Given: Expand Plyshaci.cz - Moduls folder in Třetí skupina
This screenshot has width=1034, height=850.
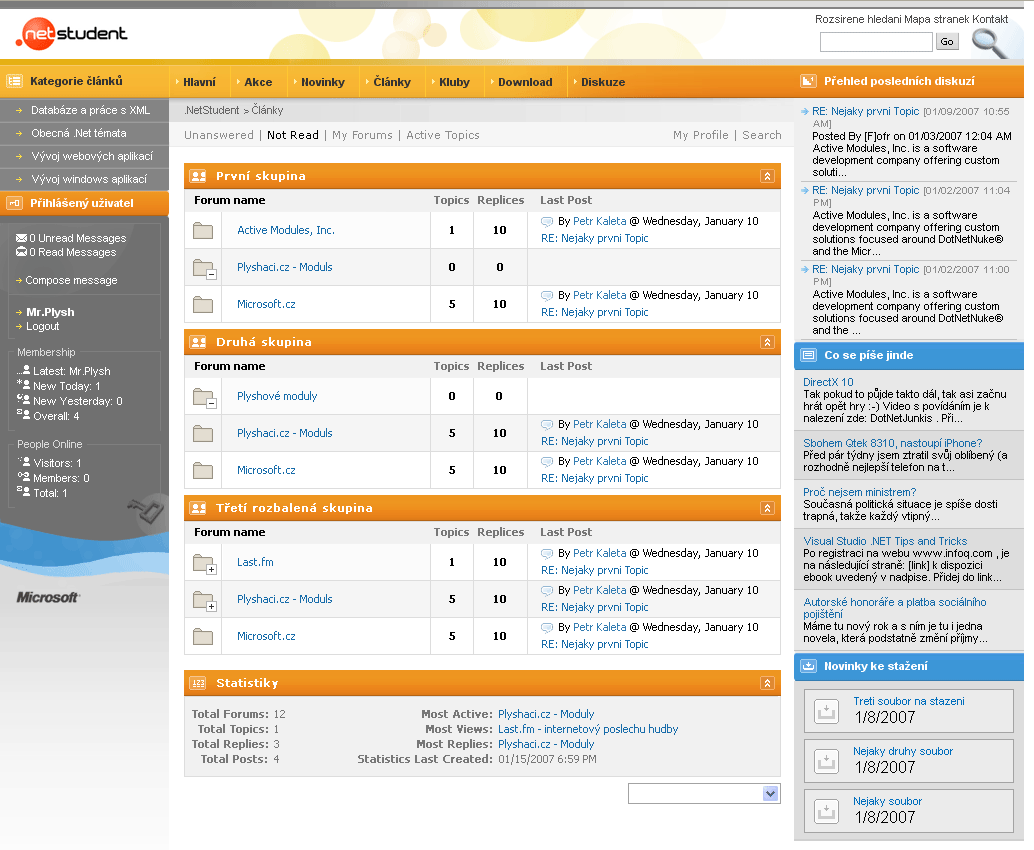Looking at the screenshot, I should [x=212, y=606].
